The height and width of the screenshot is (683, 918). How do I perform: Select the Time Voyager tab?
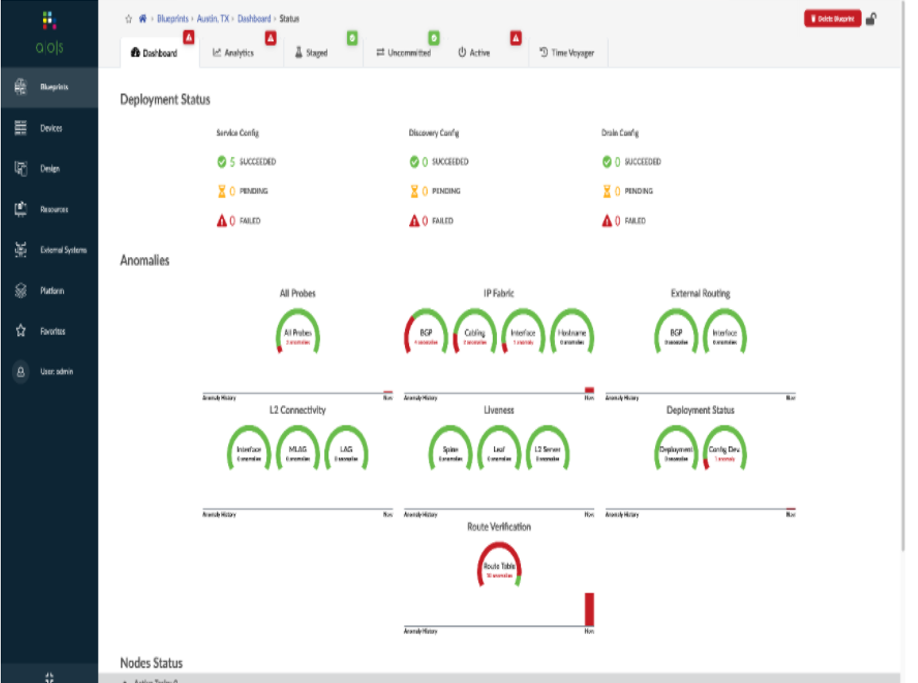click(566, 53)
